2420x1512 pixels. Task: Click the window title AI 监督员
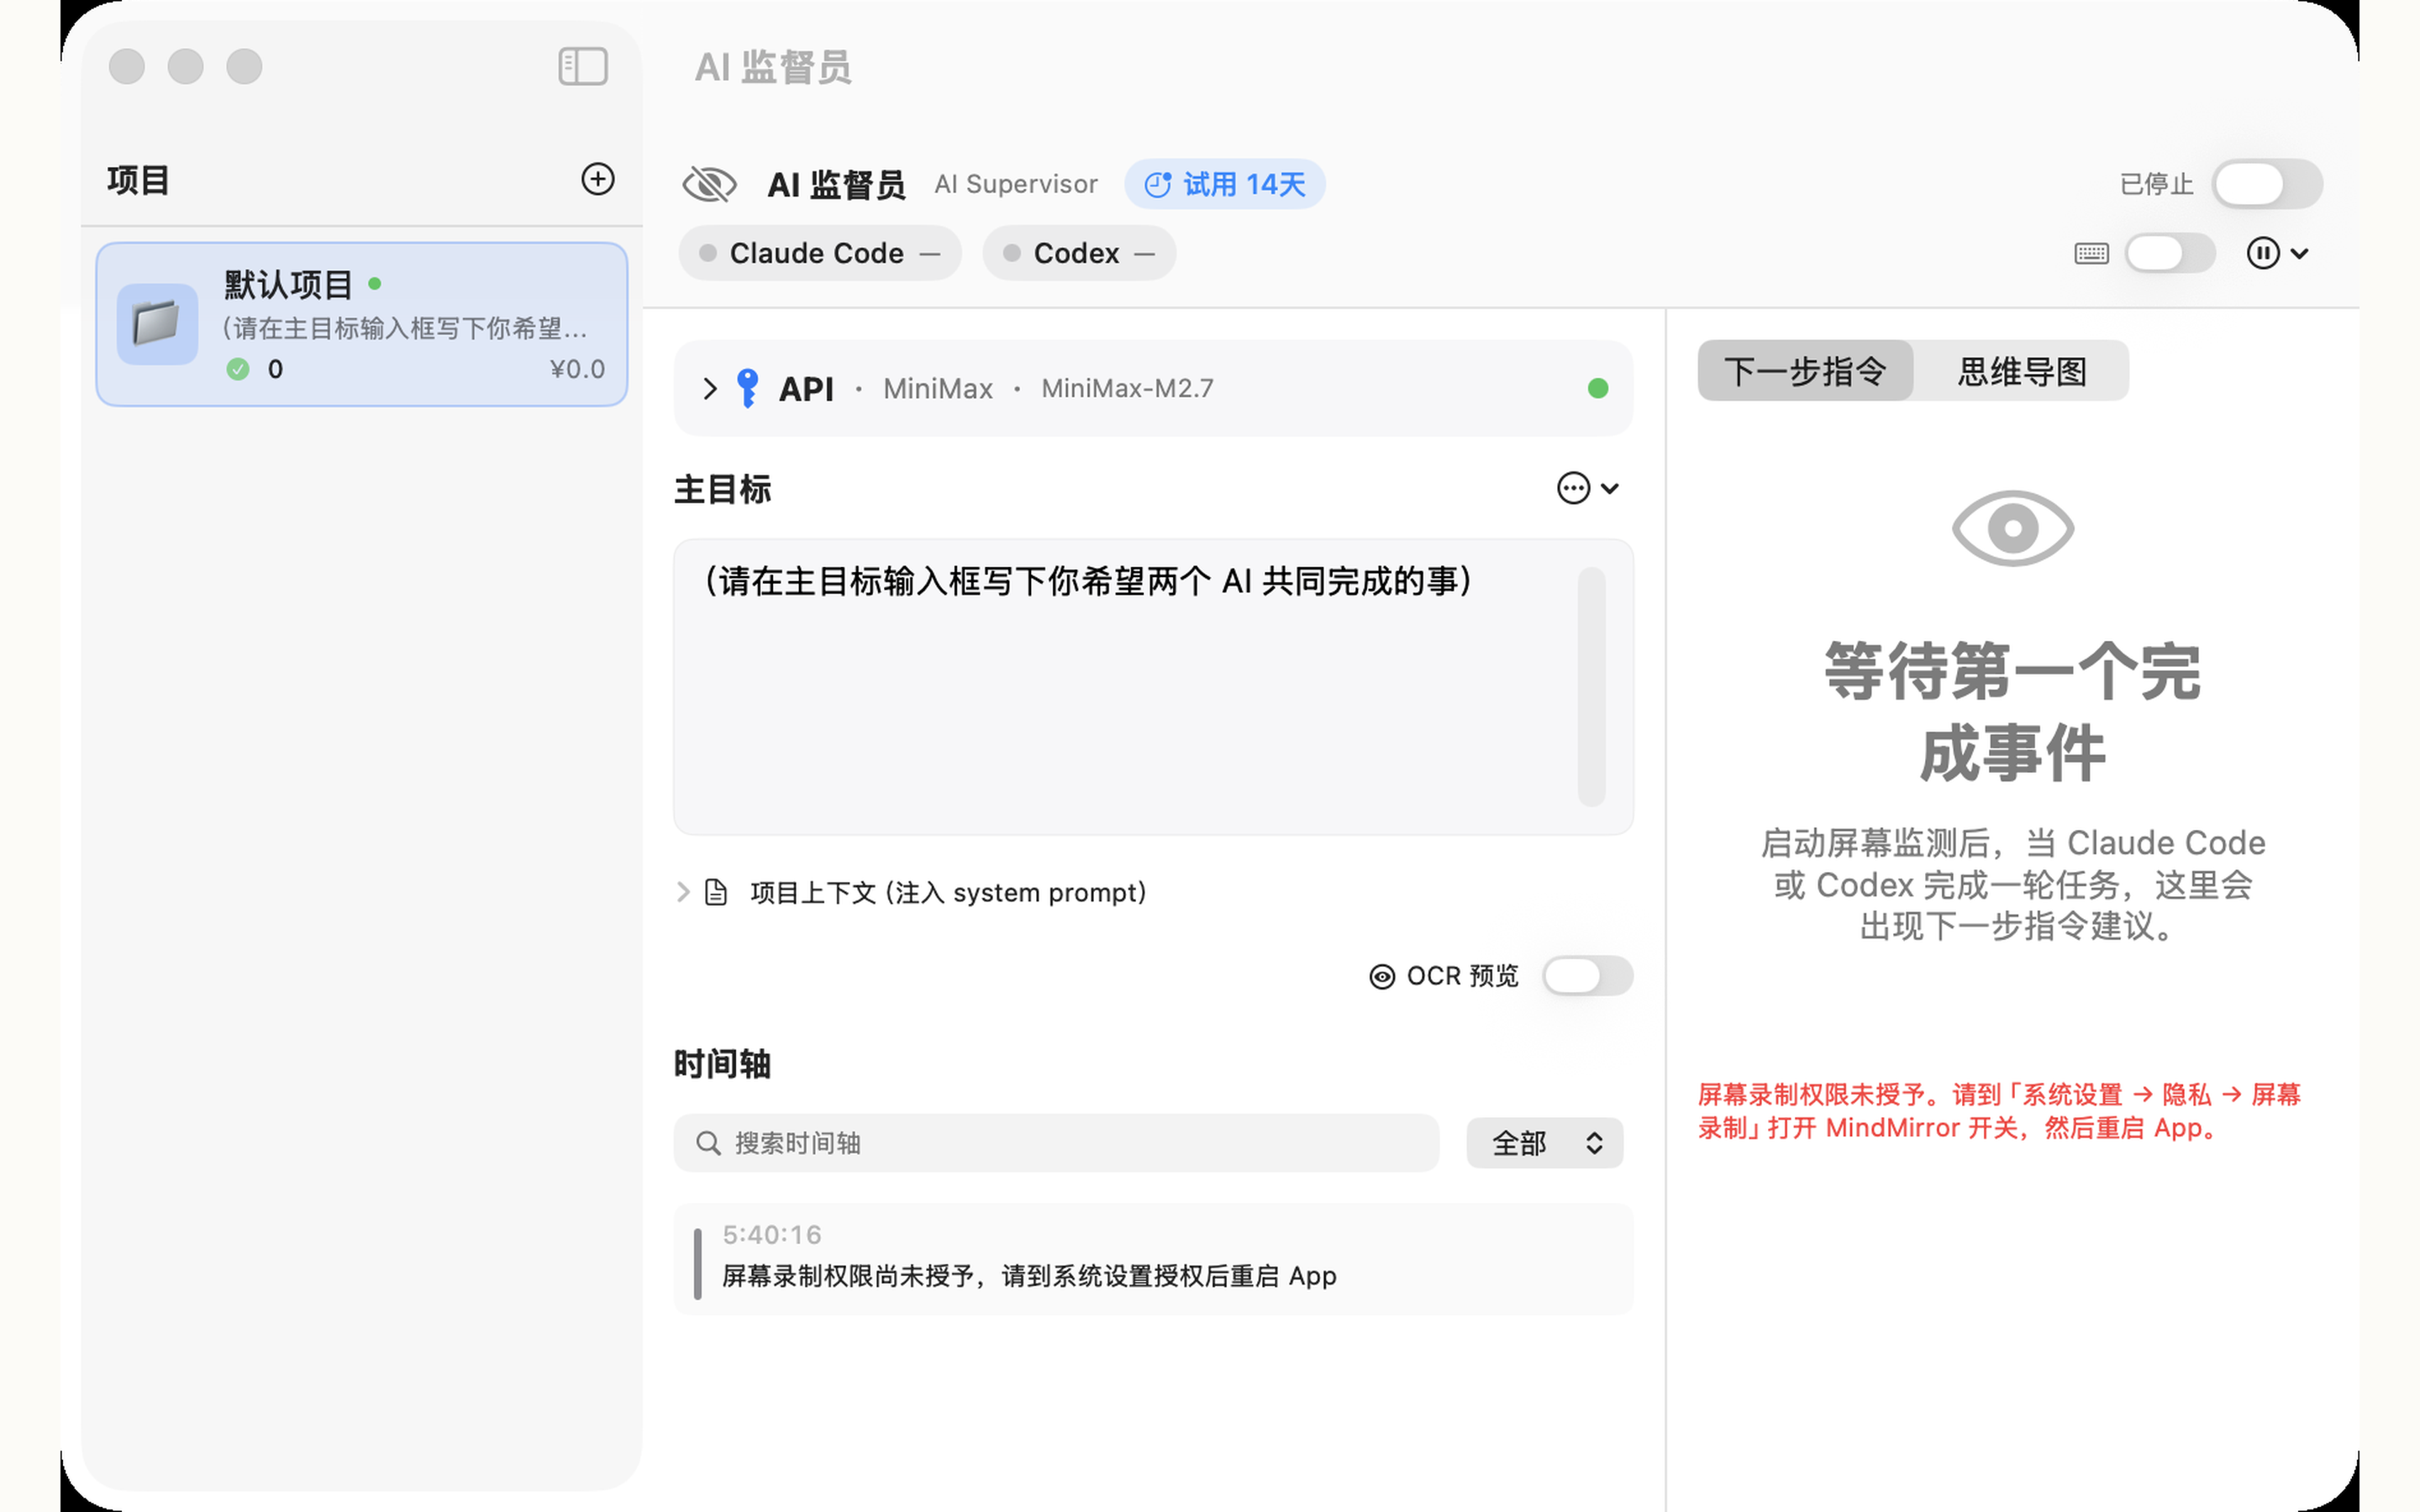[773, 67]
